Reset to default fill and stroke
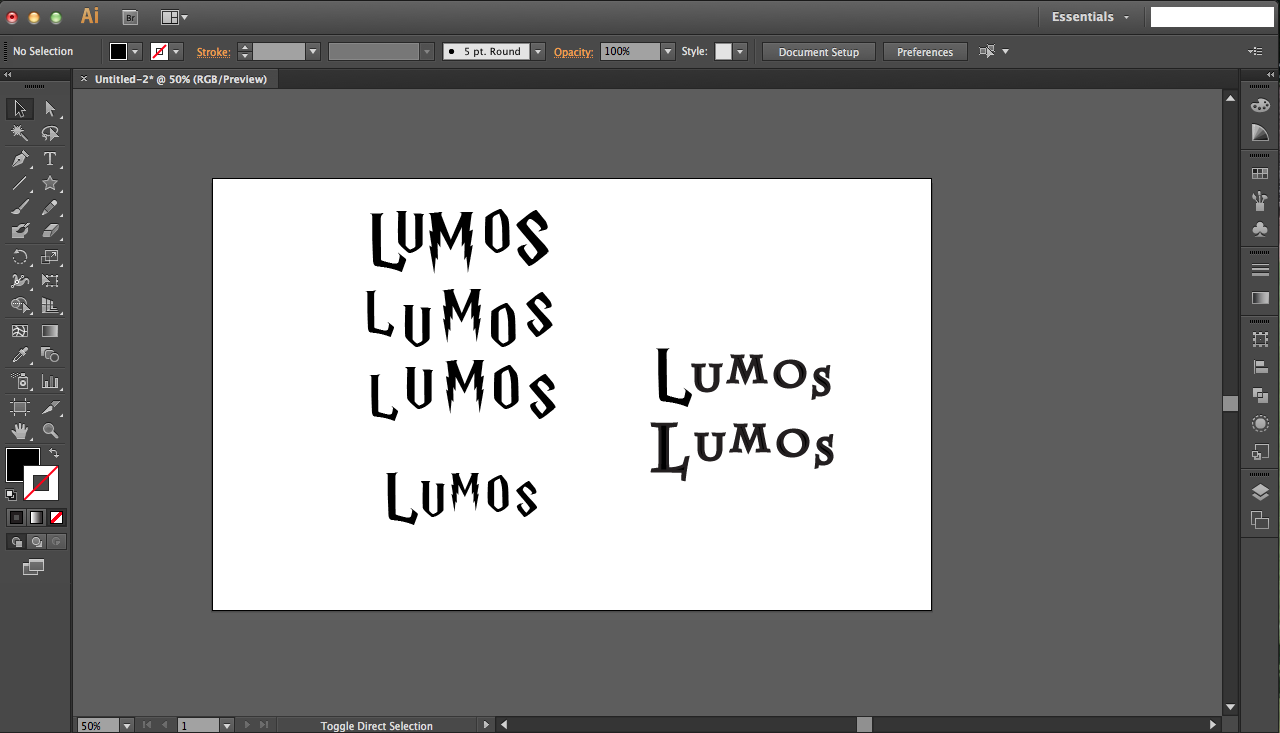1280x733 pixels. coord(11,494)
